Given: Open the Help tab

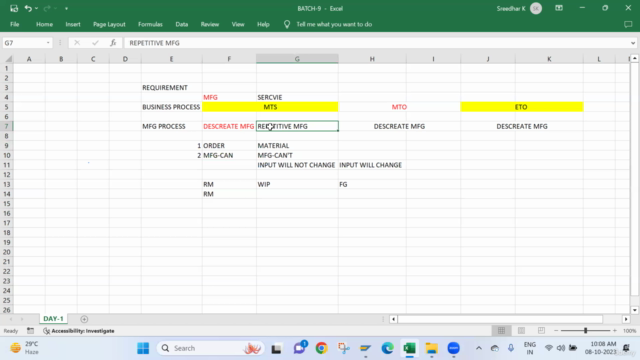Looking at the screenshot, I should pyautogui.click(x=263, y=24).
